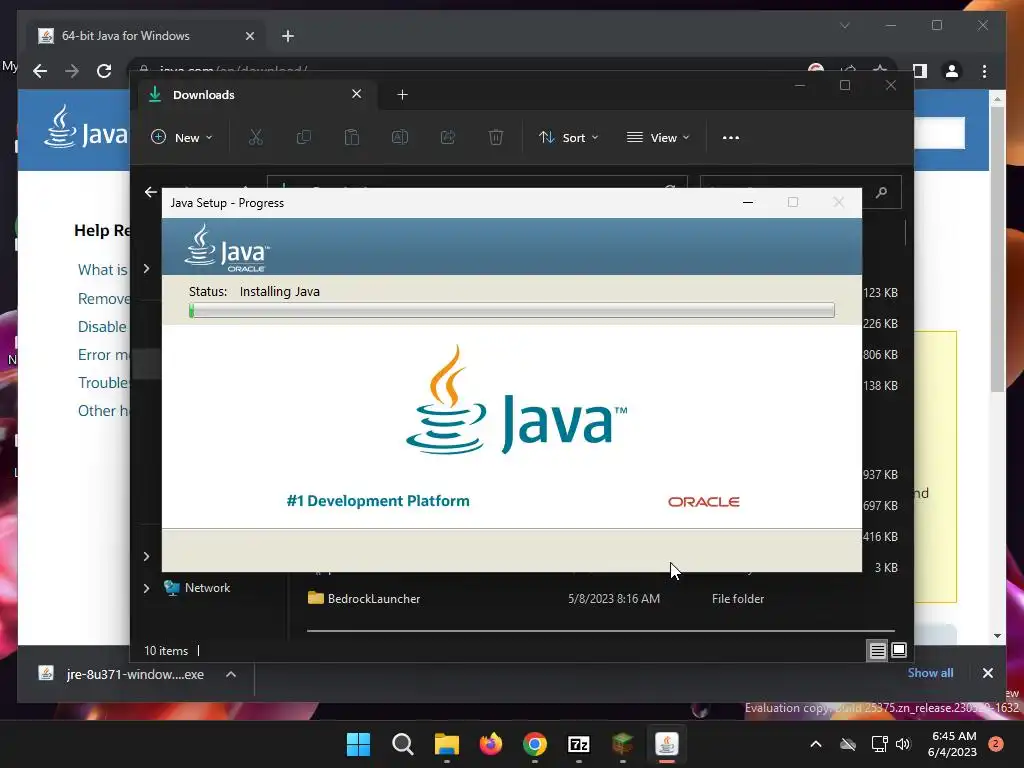Image resolution: width=1024 pixels, height=768 pixels.
Task: Click the search magnifier in Explorer
Action: tap(882, 192)
